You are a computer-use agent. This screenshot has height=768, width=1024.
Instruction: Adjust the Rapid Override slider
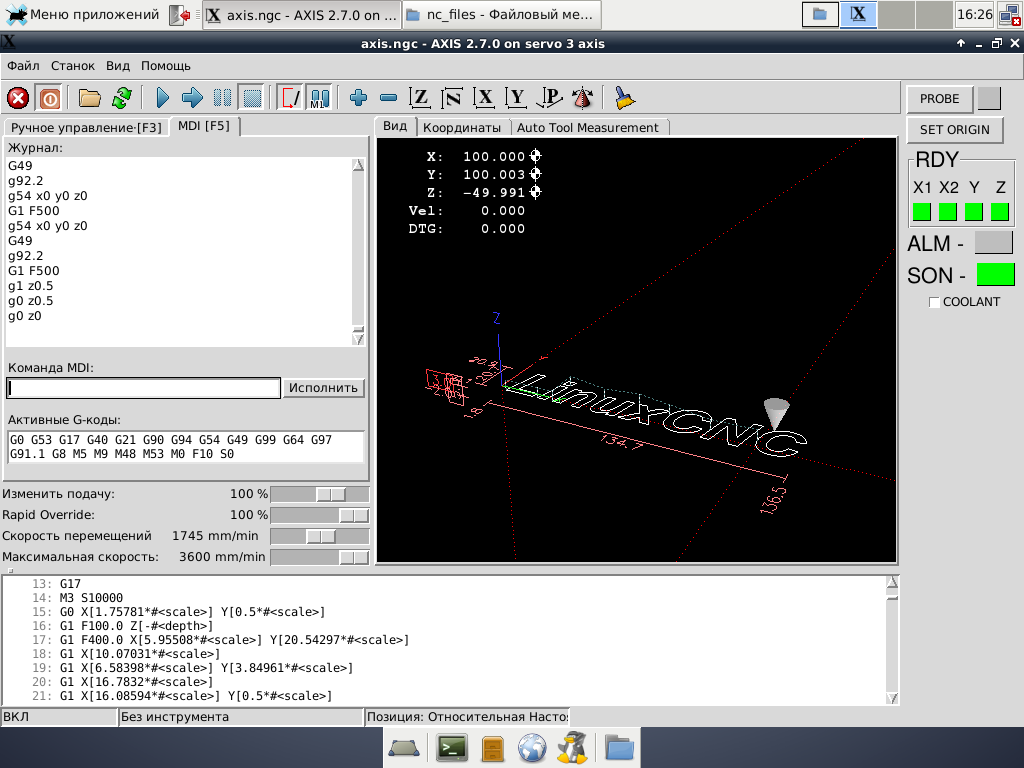click(x=353, y=515)
